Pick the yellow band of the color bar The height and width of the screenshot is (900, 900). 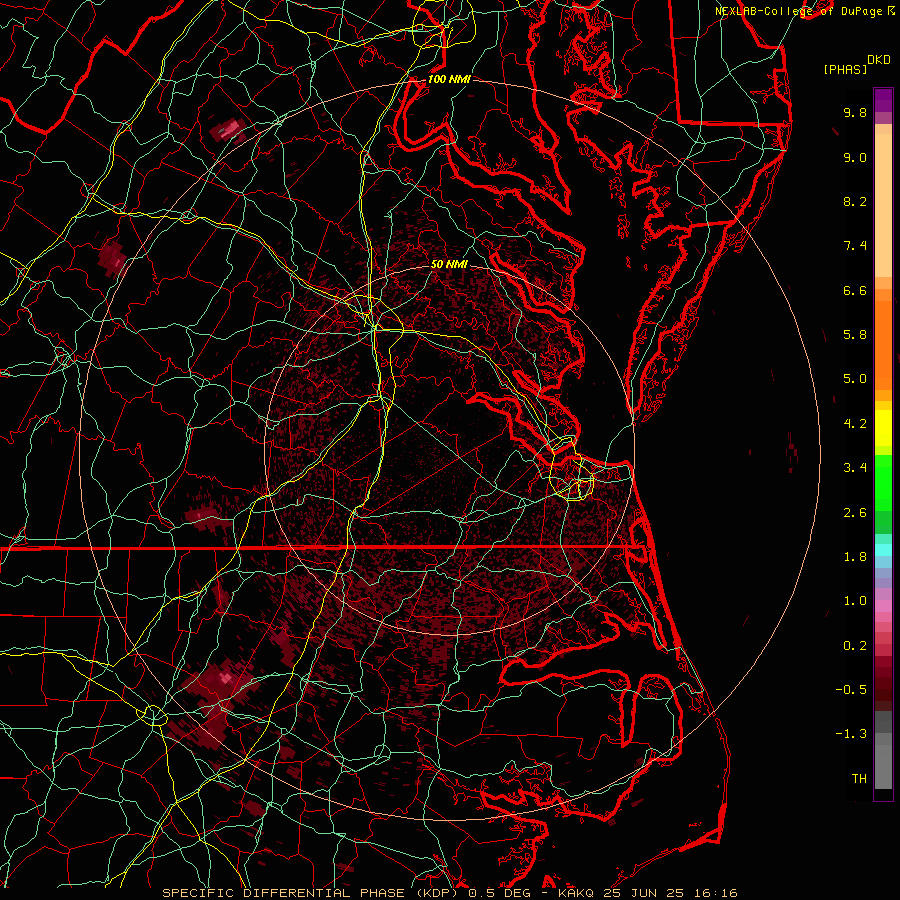[x=883, y=428]
